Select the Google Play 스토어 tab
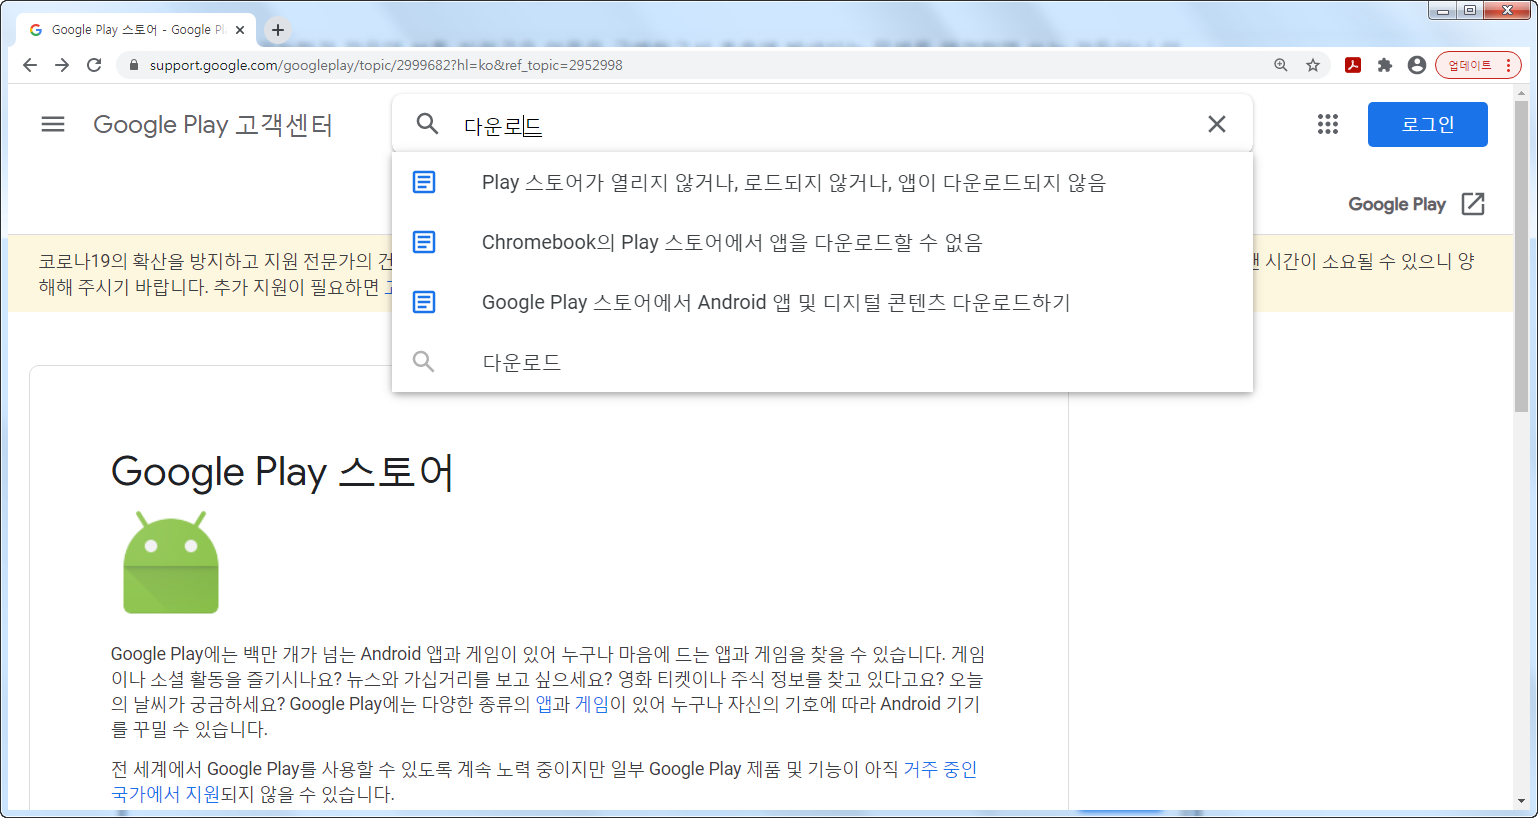 point(136,30)
